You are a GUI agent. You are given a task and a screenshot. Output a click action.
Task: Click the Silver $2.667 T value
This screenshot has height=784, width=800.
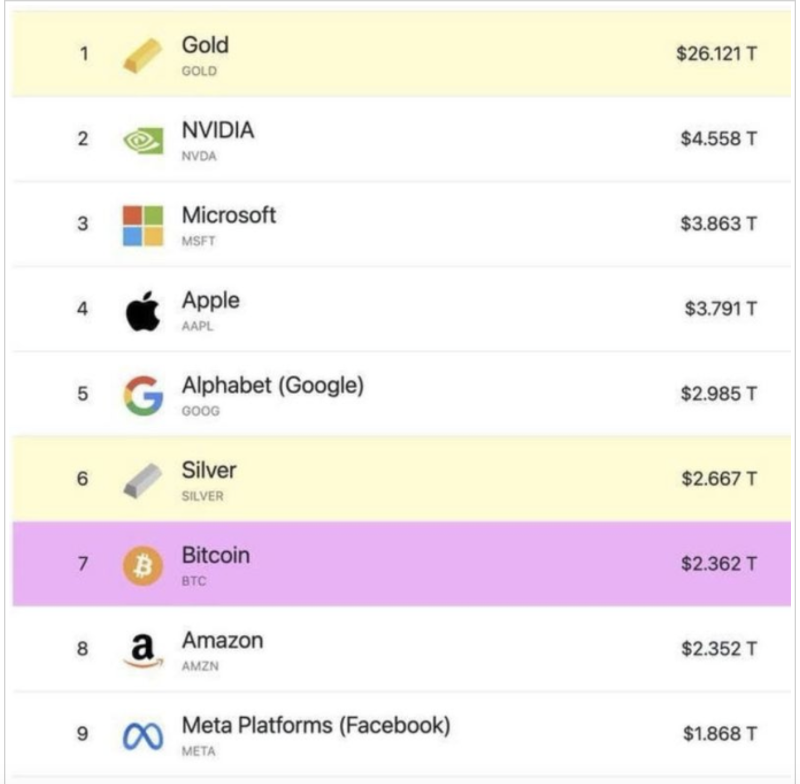point(718,479)
